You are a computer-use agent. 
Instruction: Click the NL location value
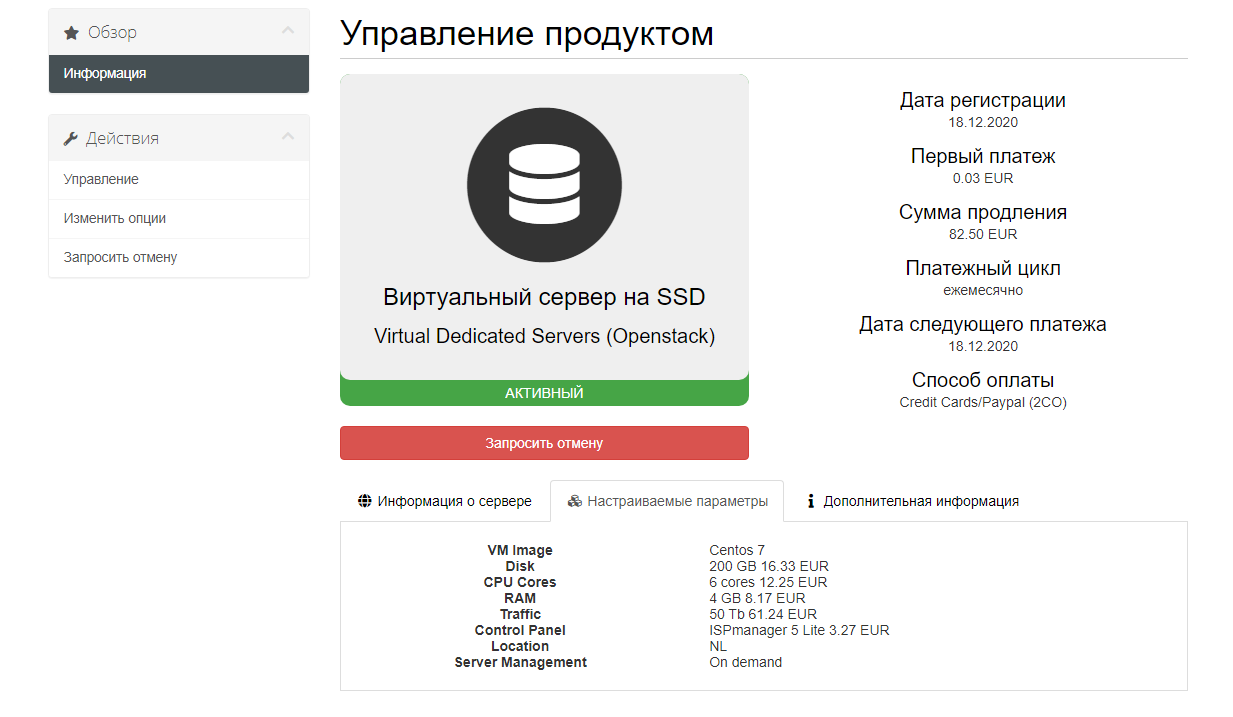(718, 646)
